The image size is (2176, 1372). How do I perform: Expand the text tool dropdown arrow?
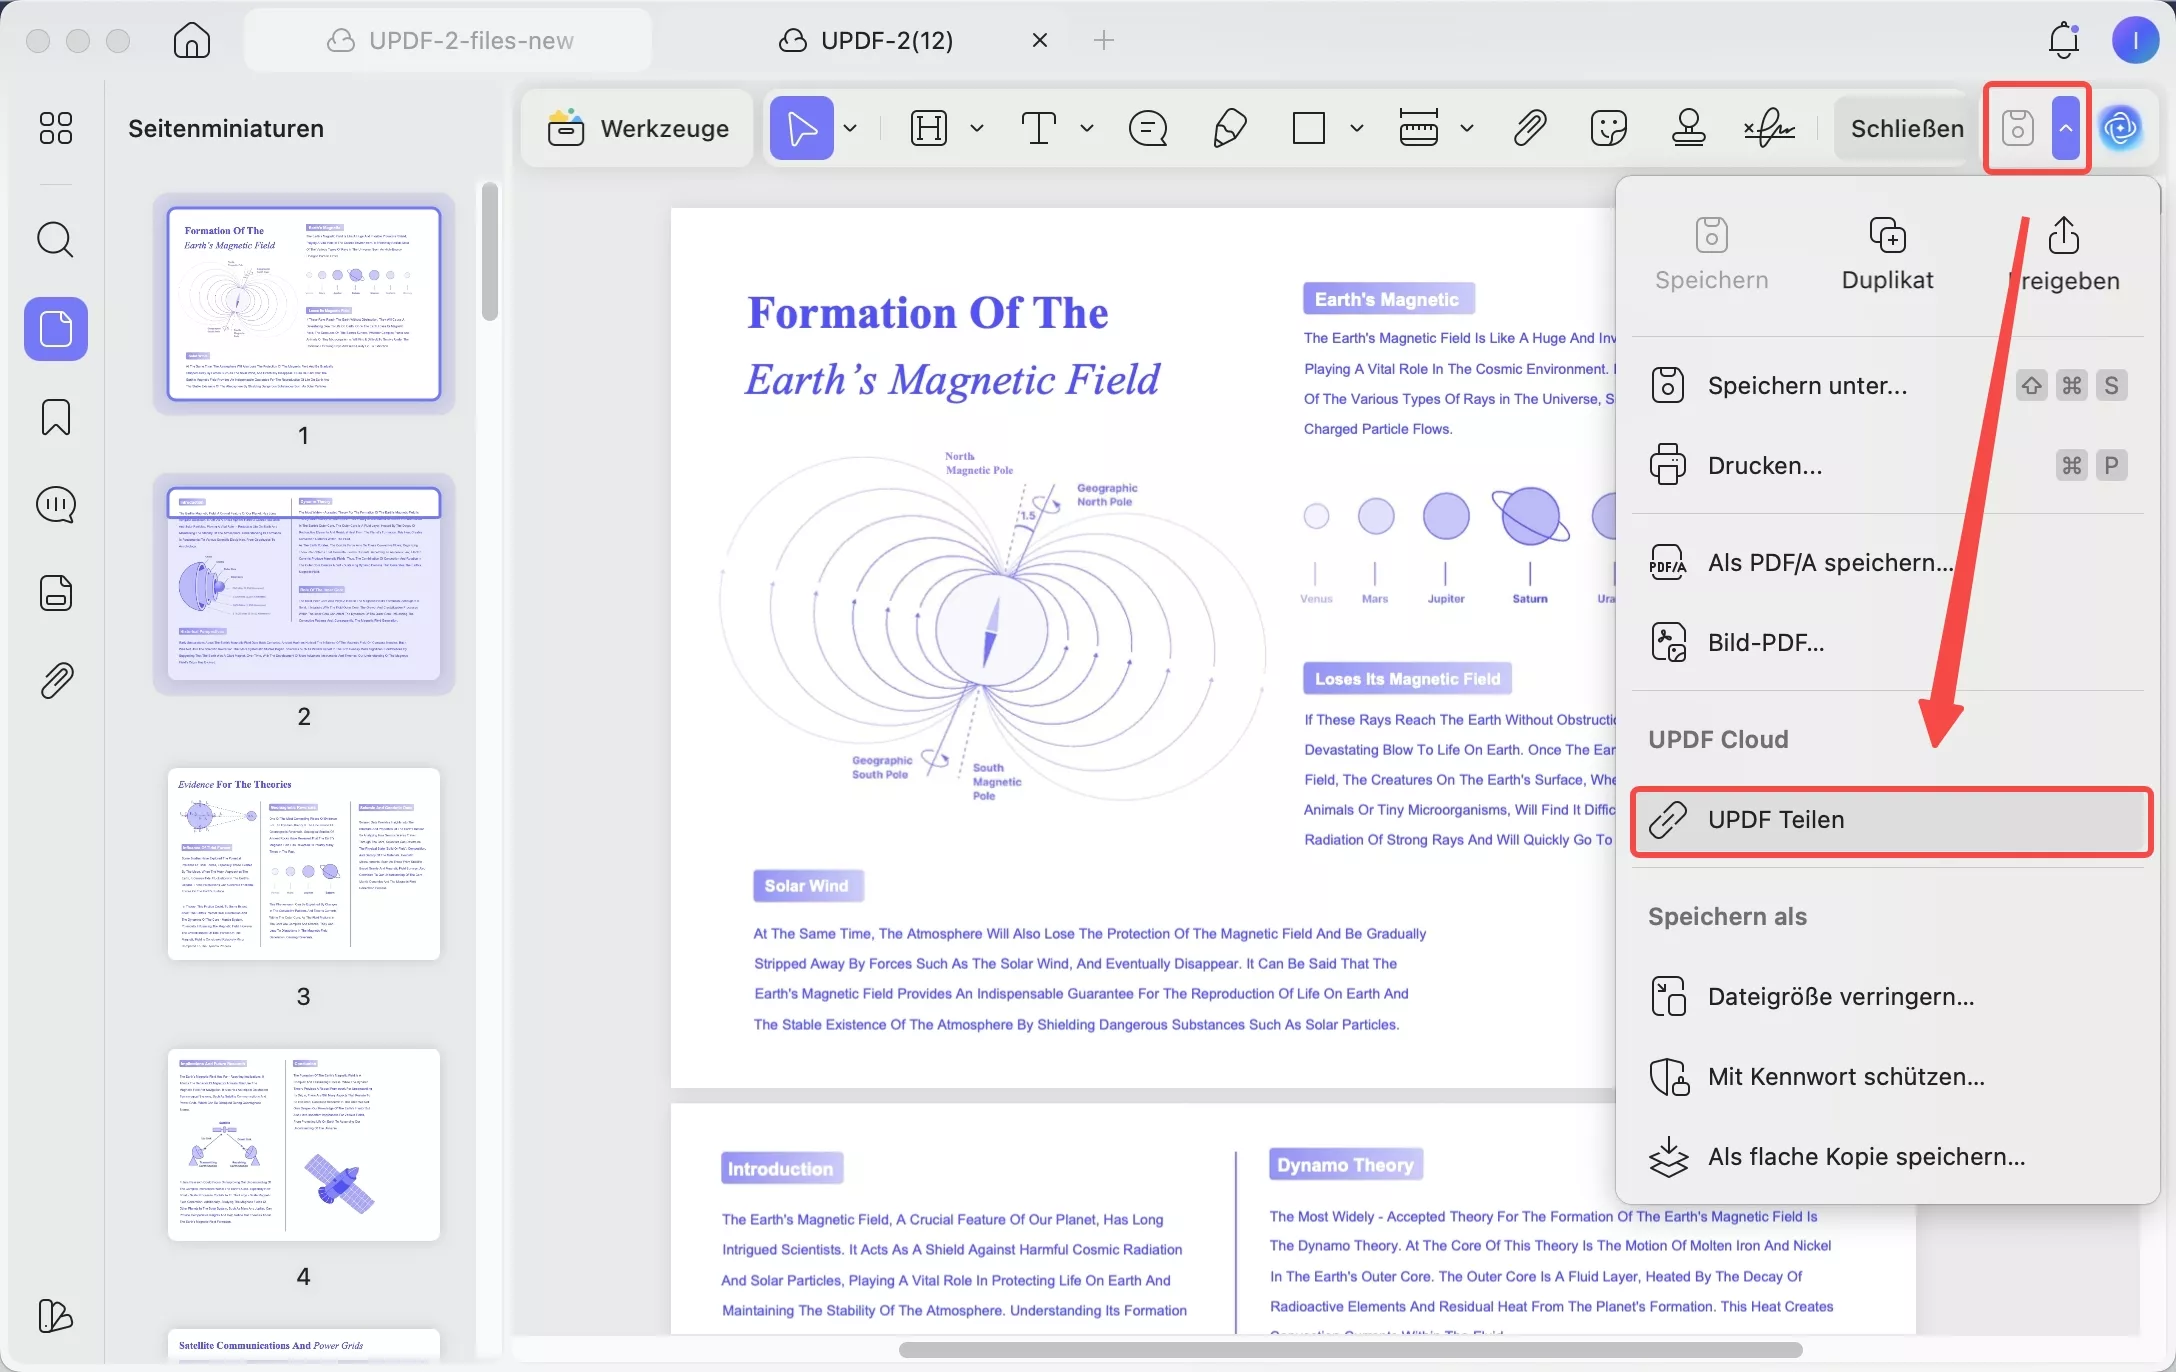point(1087,128)
